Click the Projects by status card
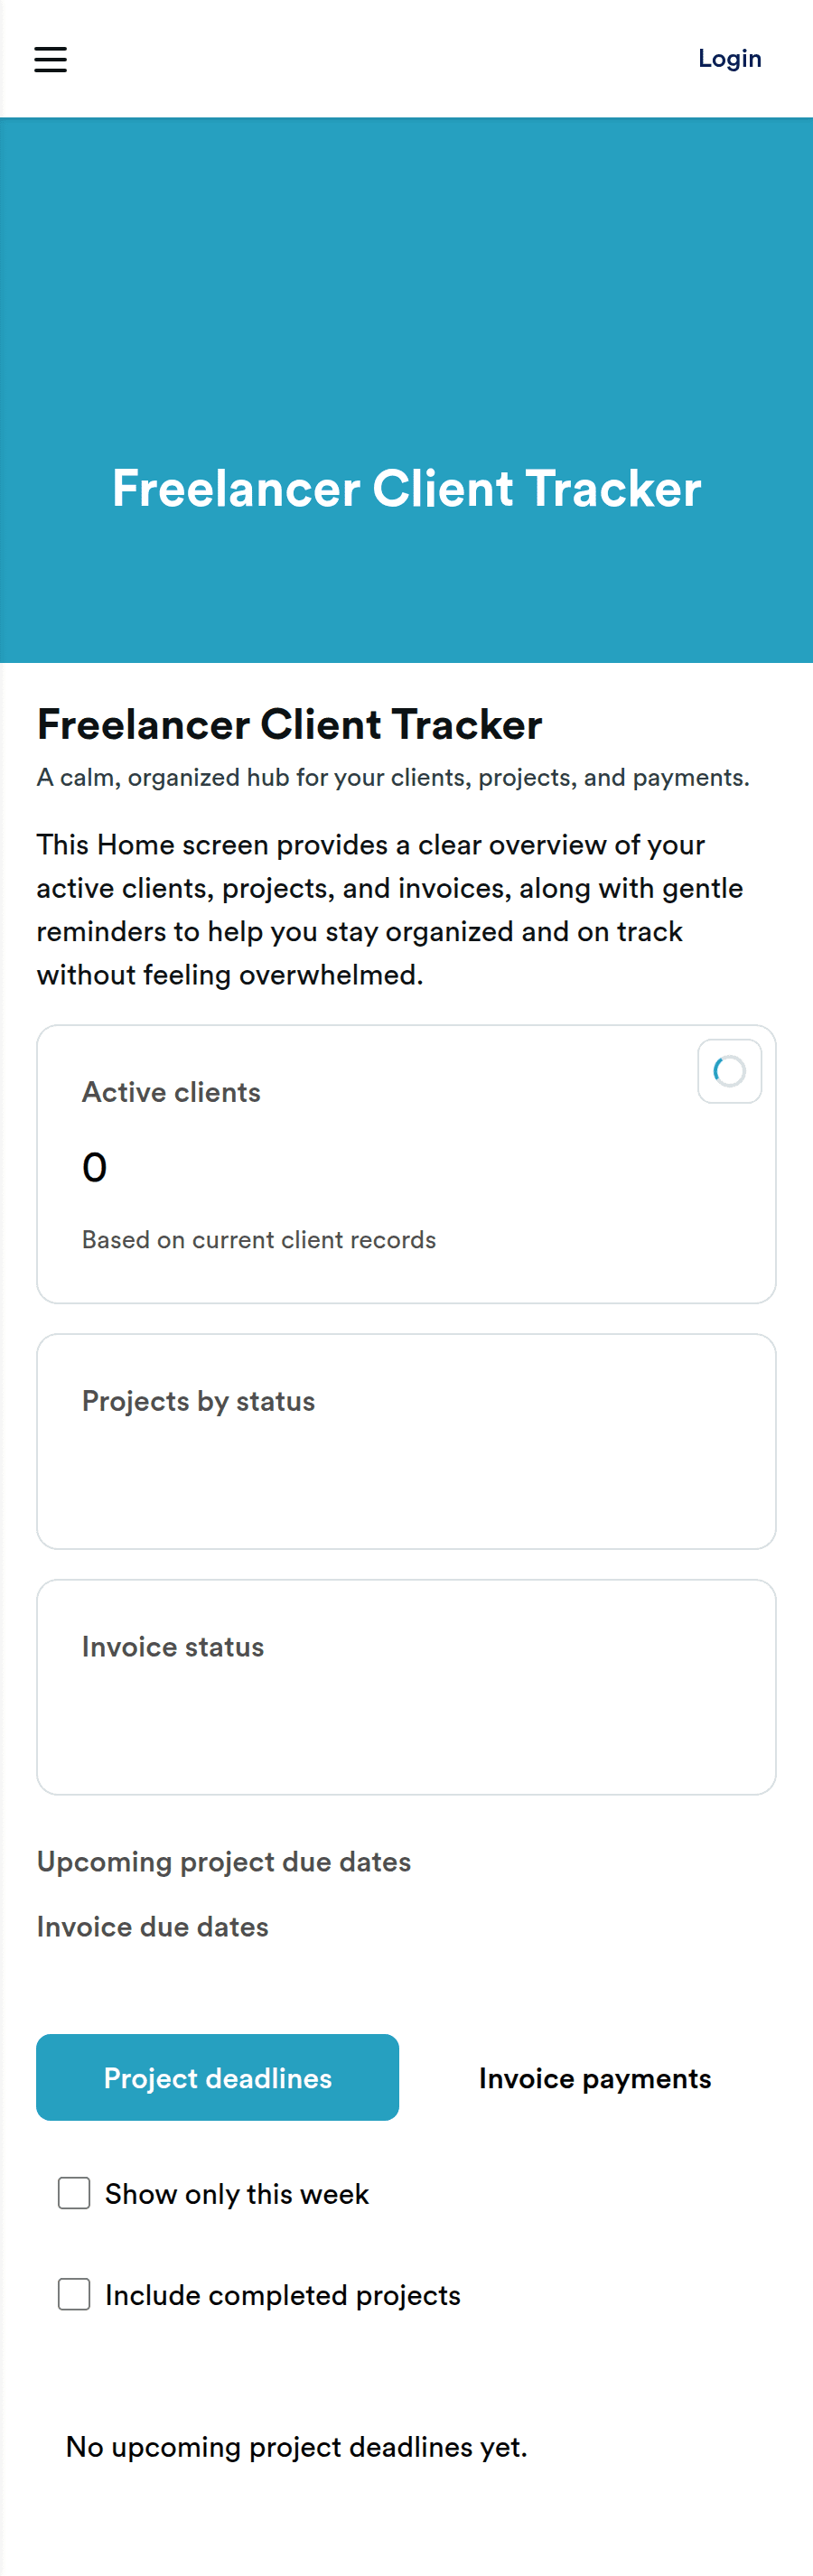 coord(406,1441)
